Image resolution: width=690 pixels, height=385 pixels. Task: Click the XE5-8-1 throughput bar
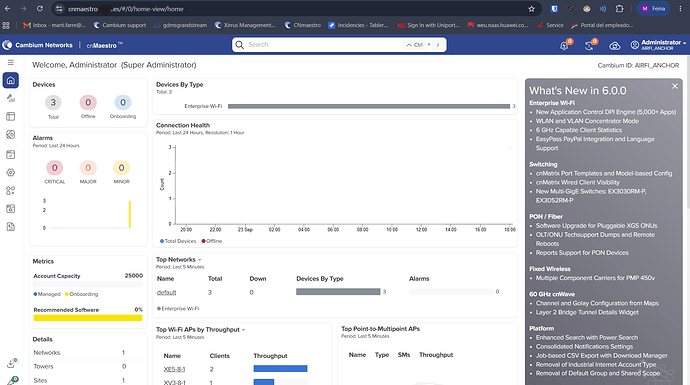point(280,369)
